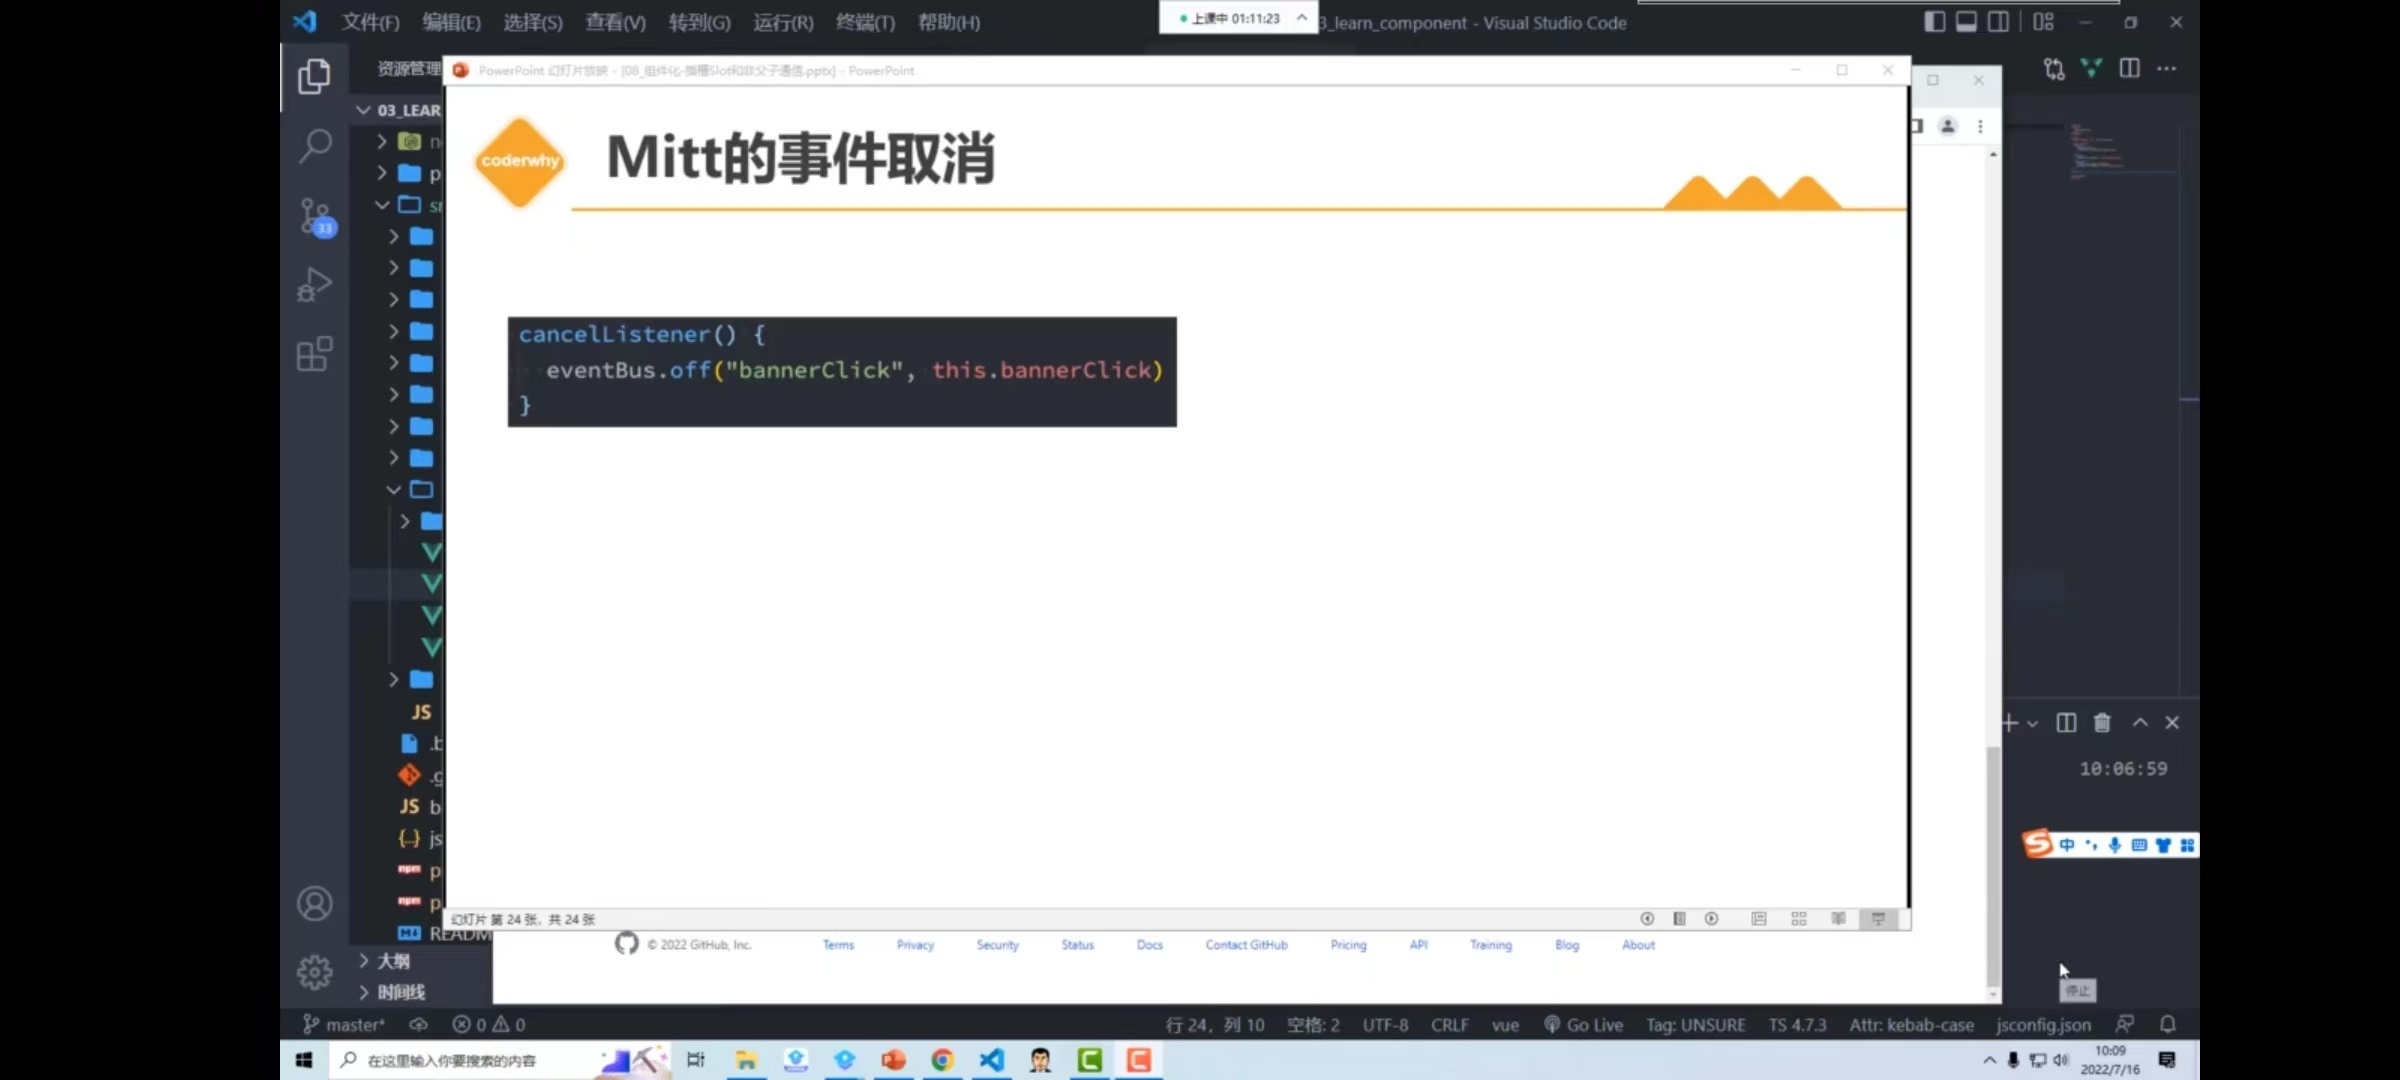Open Sogou IME soft keyboard
2400x1080 pixels.
2139,845
